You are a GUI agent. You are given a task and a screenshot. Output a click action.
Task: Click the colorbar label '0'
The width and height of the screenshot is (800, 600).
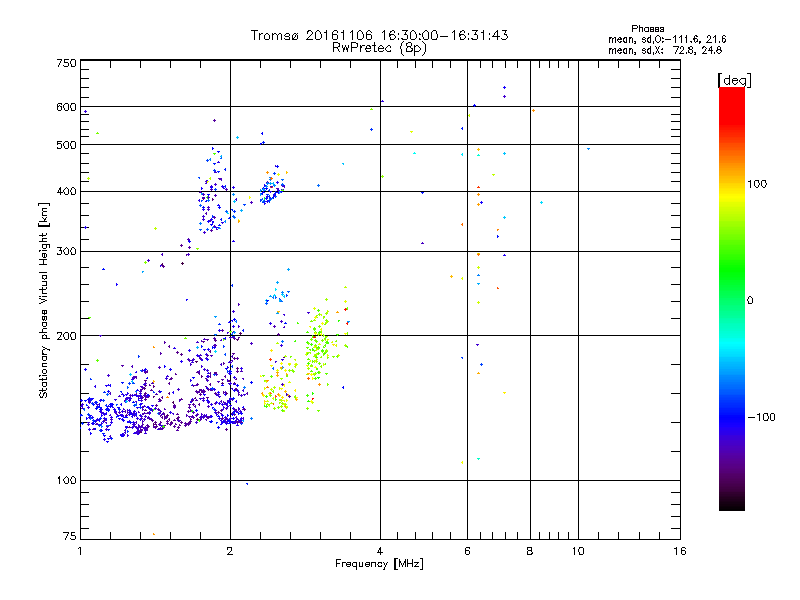click(x=750, y=301)
